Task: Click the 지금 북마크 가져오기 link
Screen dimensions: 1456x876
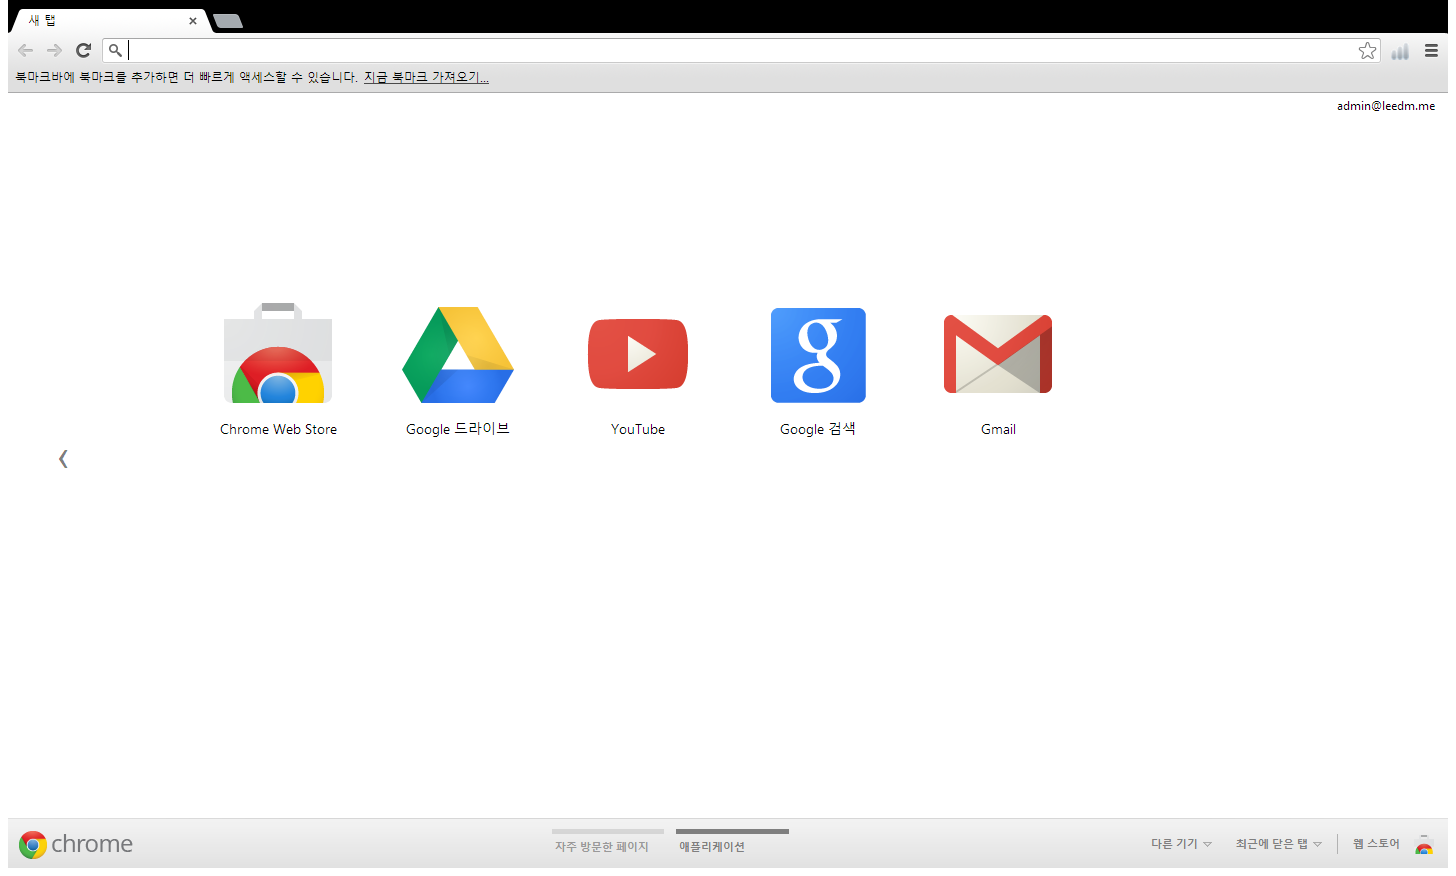Action: pos(426,77)
